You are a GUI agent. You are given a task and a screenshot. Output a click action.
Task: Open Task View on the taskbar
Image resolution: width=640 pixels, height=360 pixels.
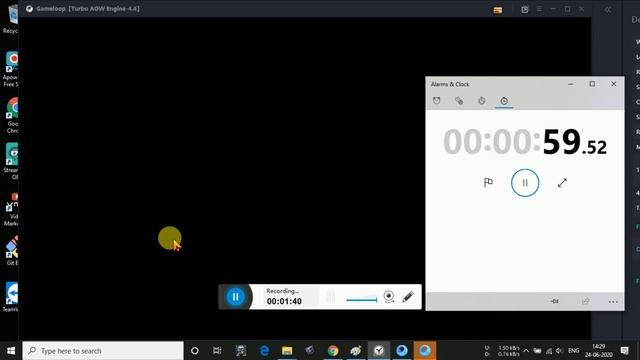point(217,351)
